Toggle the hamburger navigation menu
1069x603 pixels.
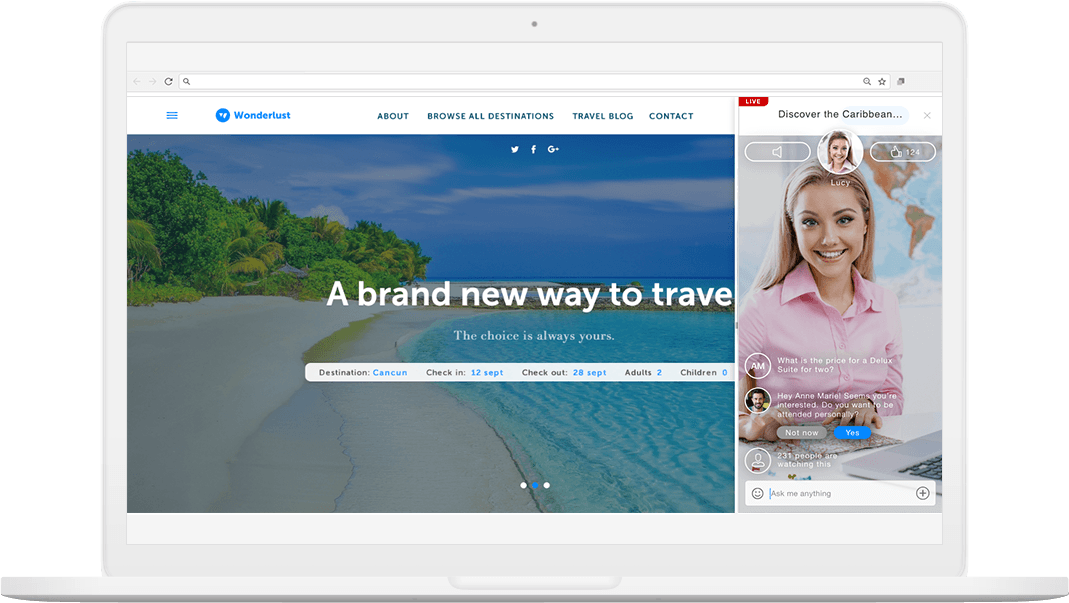click(x=171, y=115)
